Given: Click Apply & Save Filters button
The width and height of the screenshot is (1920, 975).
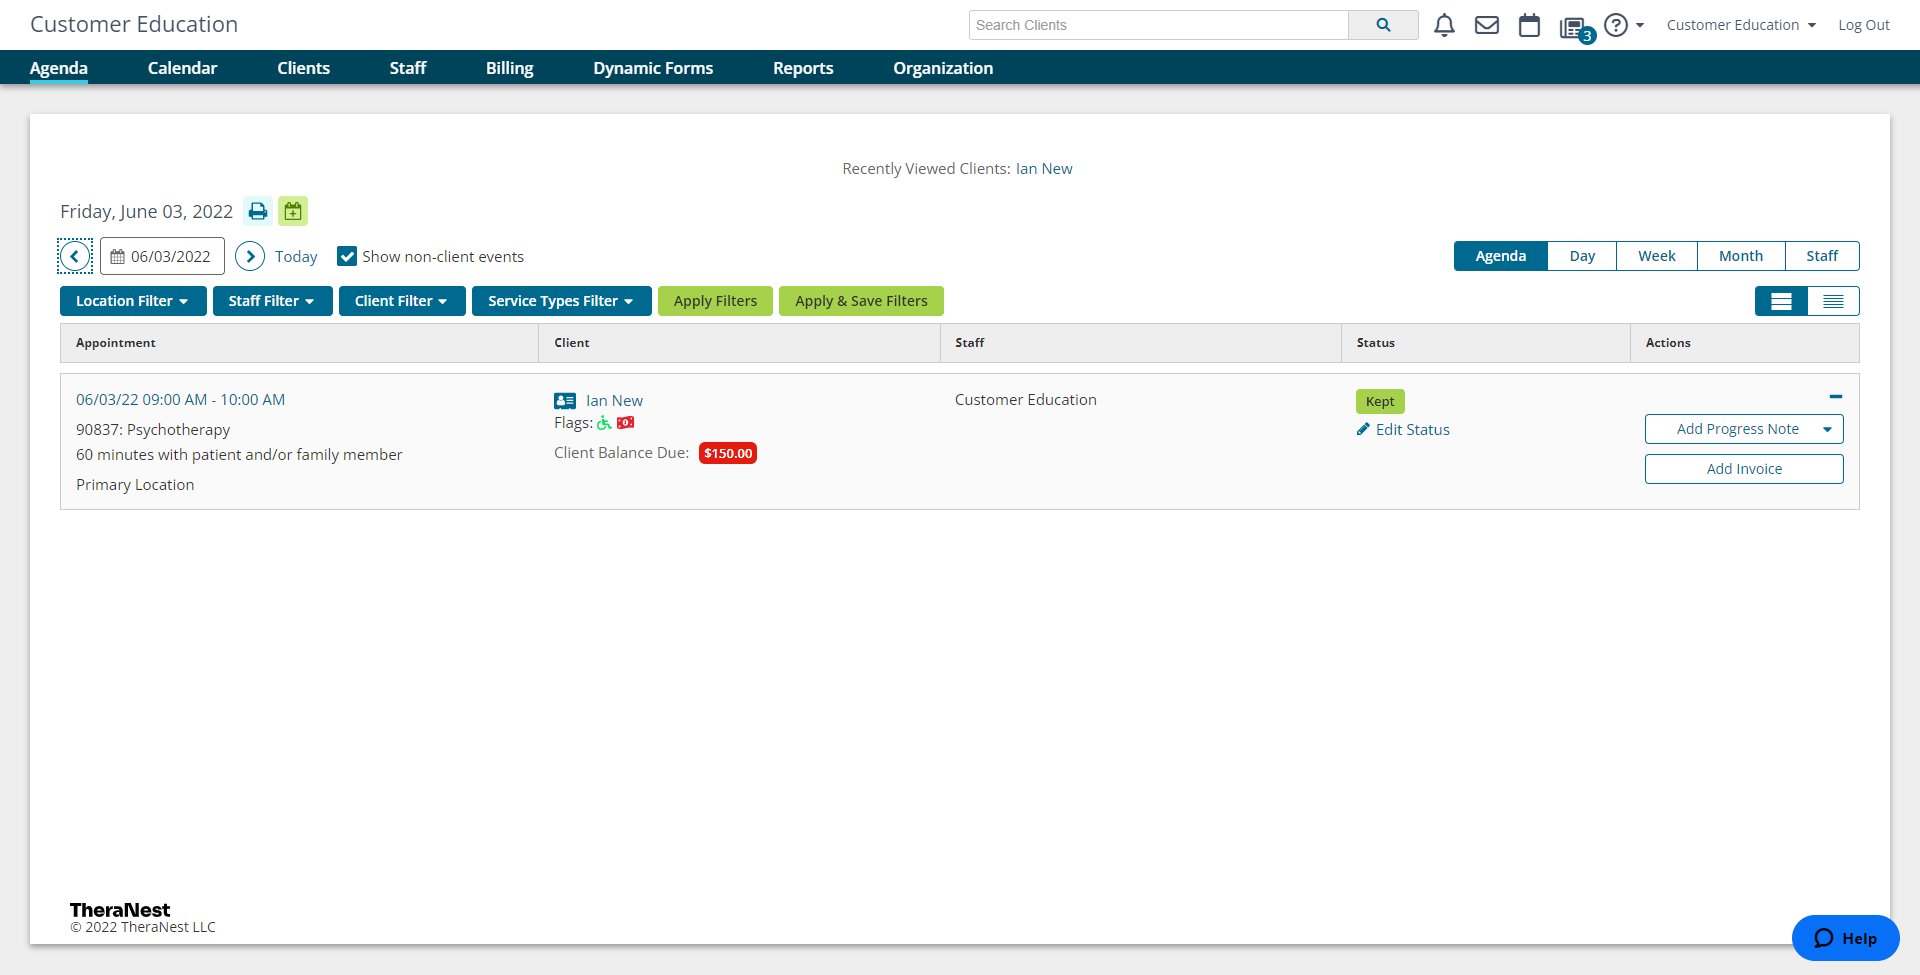Looking at the screenshot, I should (861, 301).
